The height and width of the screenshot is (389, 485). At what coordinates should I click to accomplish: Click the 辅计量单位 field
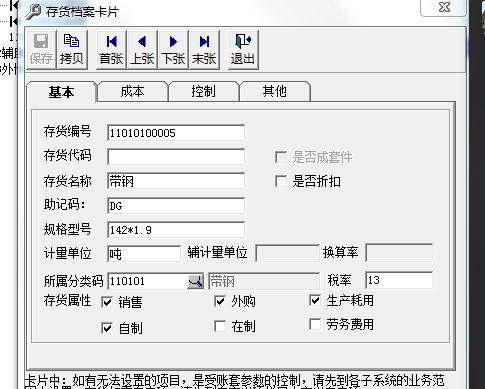pos(288,253)
